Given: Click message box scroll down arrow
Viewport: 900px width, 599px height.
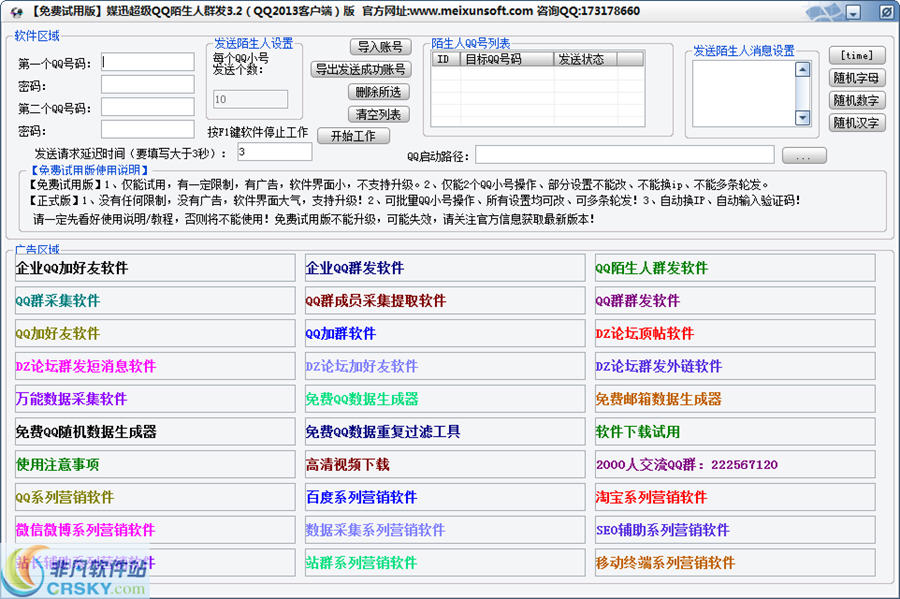Looking at the screenshot, I should 802,118.
